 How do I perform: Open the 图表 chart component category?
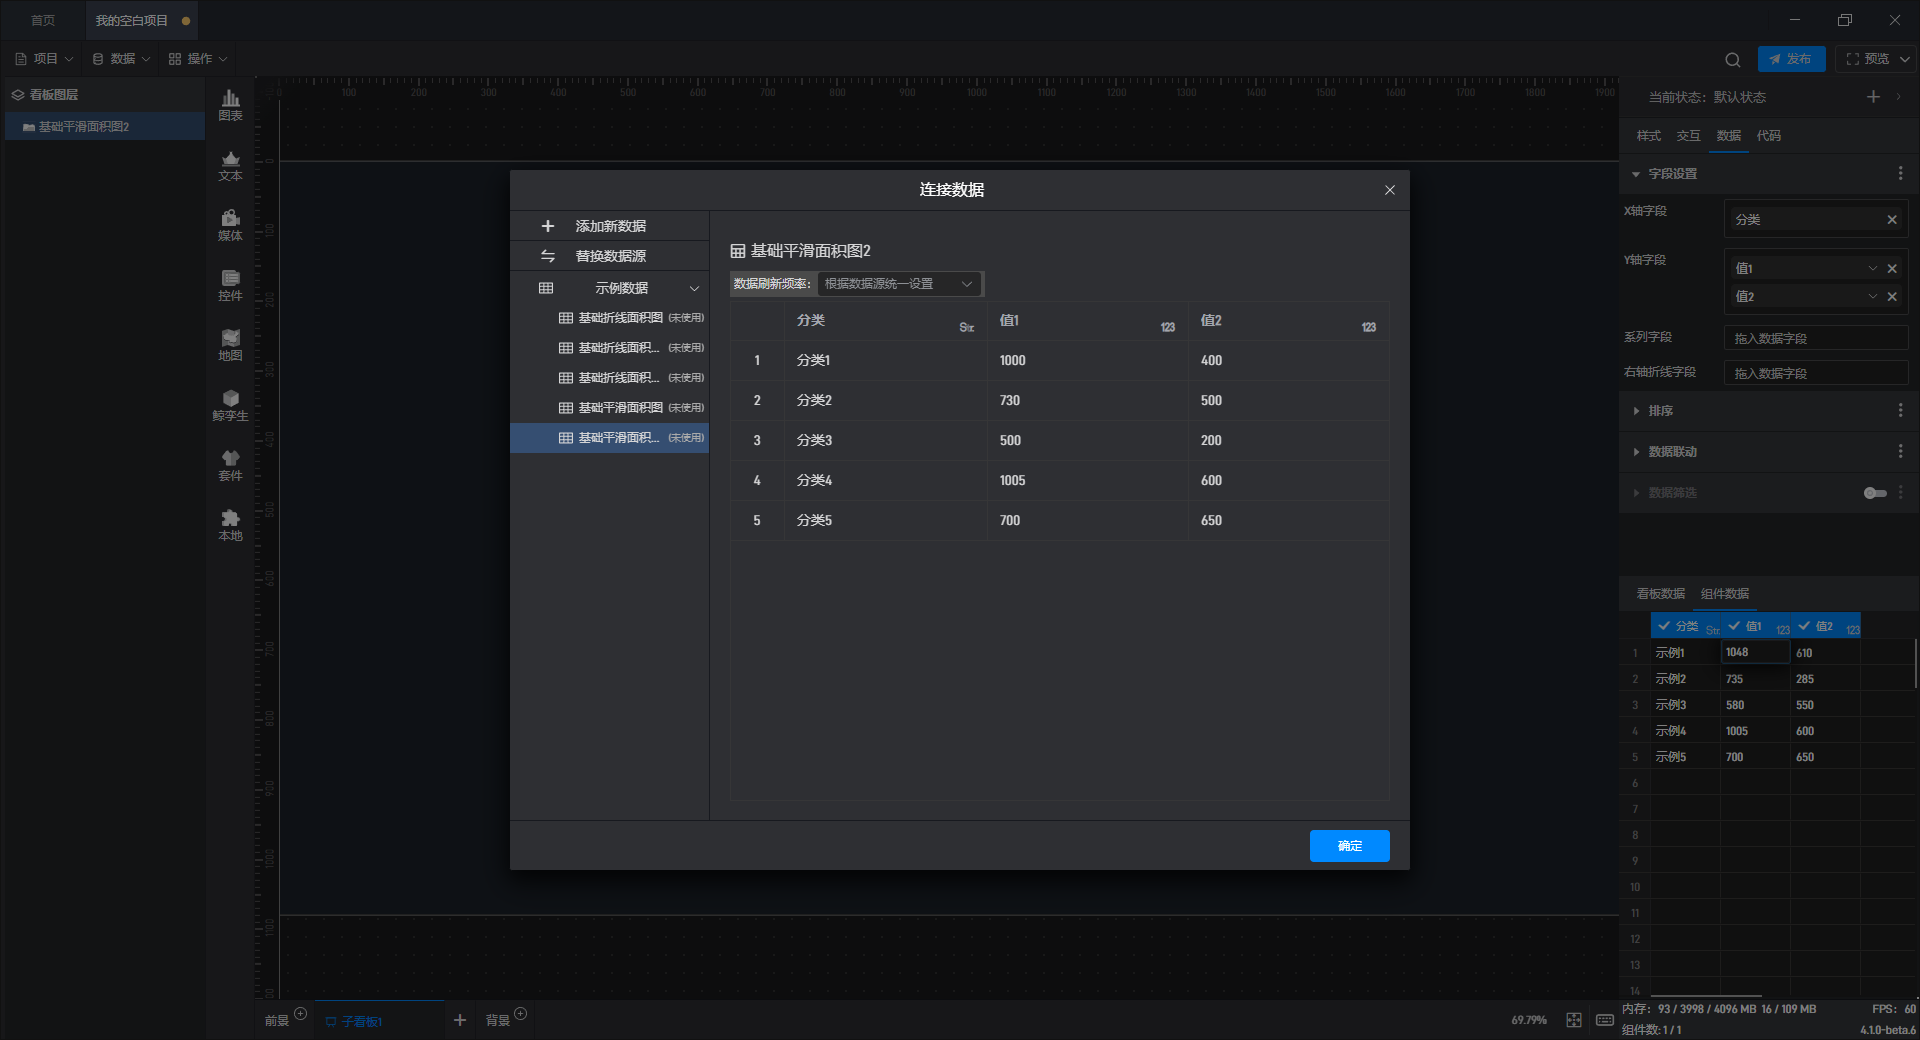(x=230, y=105)
